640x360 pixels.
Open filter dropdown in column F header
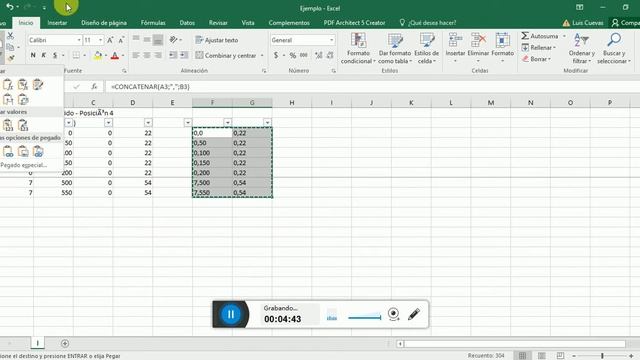click(227, 122)
